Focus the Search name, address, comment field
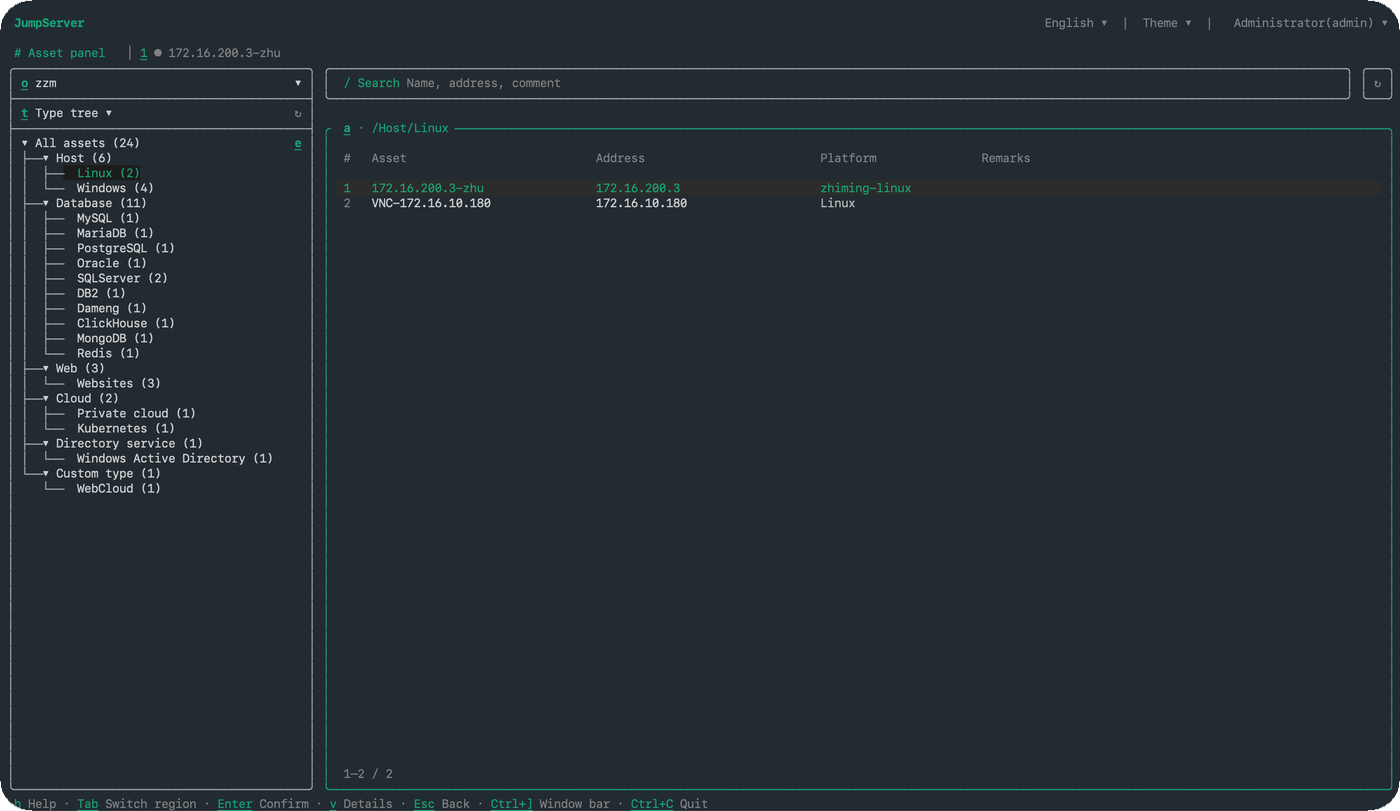This screenshot has height=811, width=1400. click(x=838, y=84)
